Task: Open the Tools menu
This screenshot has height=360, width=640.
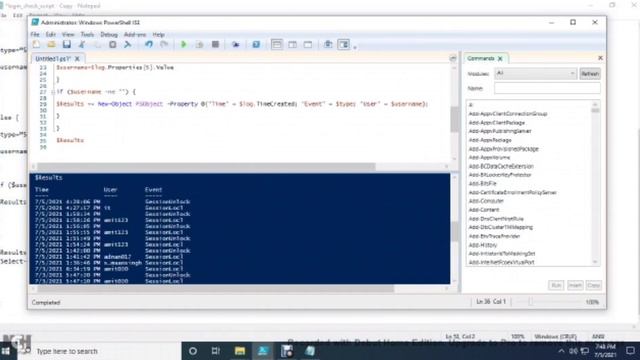Action: [87, 35]
